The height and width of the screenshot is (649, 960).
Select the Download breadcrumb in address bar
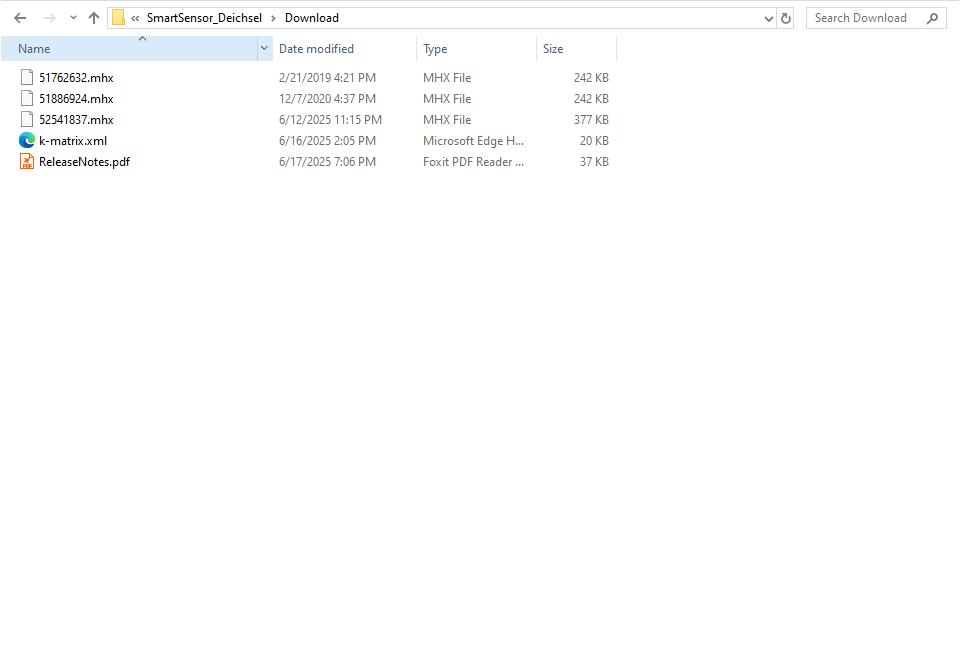(x=311, y=17)
